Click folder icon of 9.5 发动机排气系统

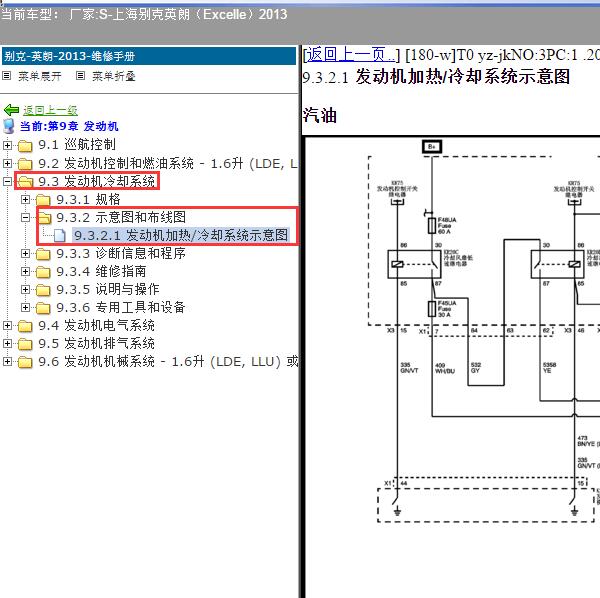(x=25, y=344)
